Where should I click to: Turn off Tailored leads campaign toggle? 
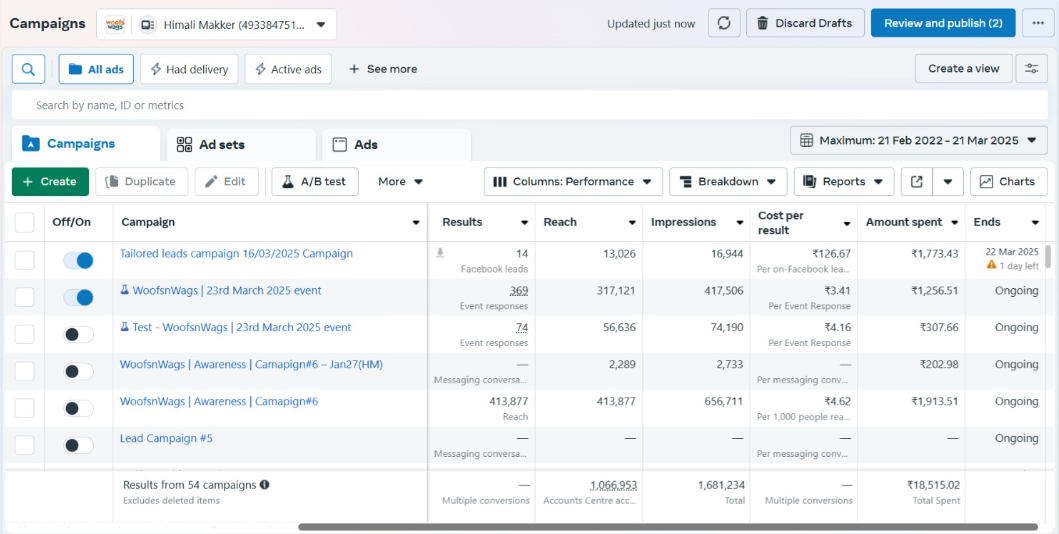pyautogui.click(x=78, y=260)
